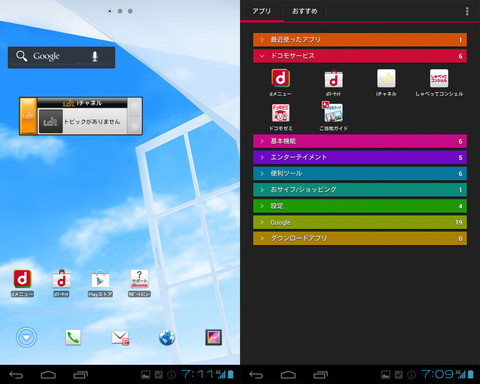The height and width of the screenshot is (384, 480).
Task: Tap Back arrow on home screen nav bar
Action: click(16, 375)
